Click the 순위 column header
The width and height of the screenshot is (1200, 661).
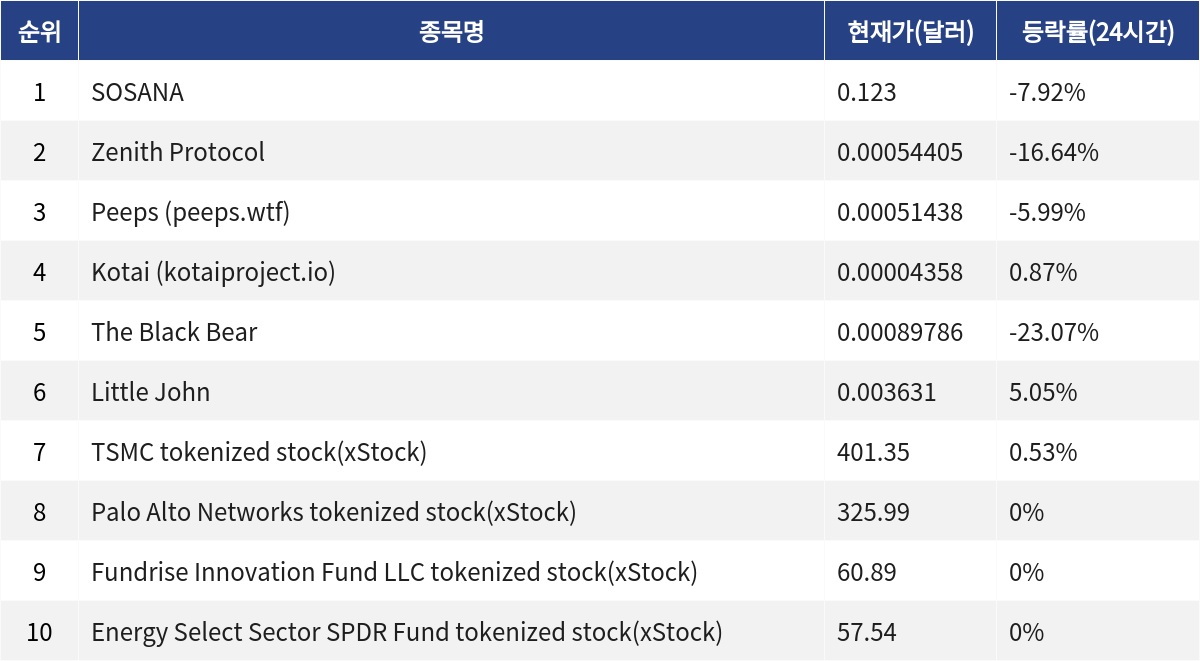[x=39, y=31]
